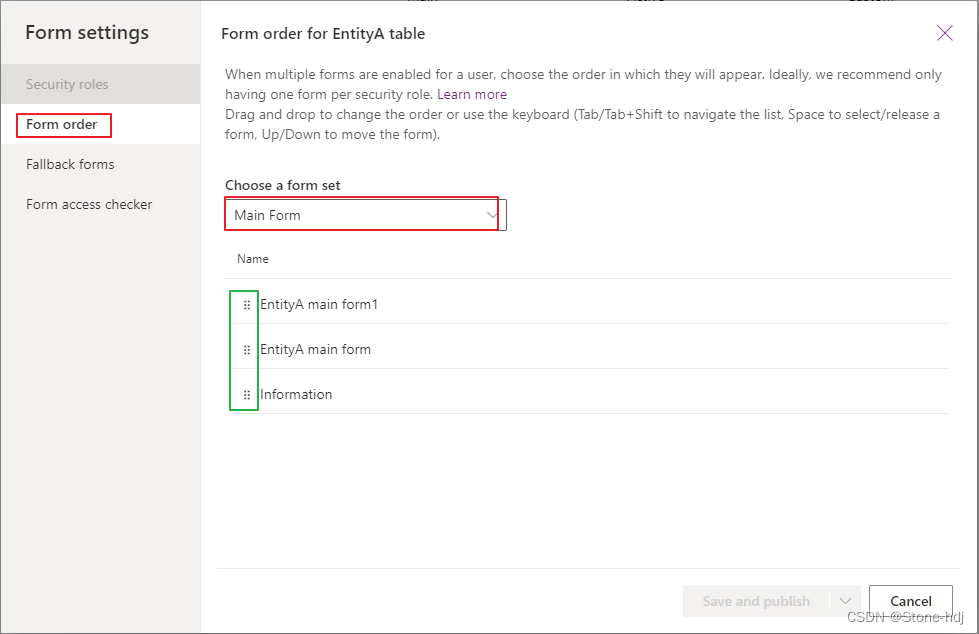979x634 pixels.
Task: Expand the Save and publish split-button arrow
Action: [846, 601]
